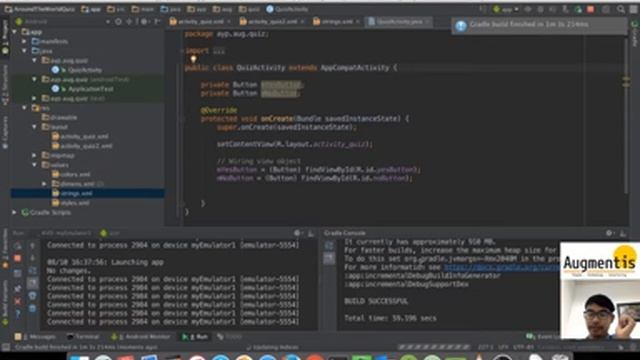Expand the manifests folder node
This screenshot has width=640, height=360.
pos(24,41)
